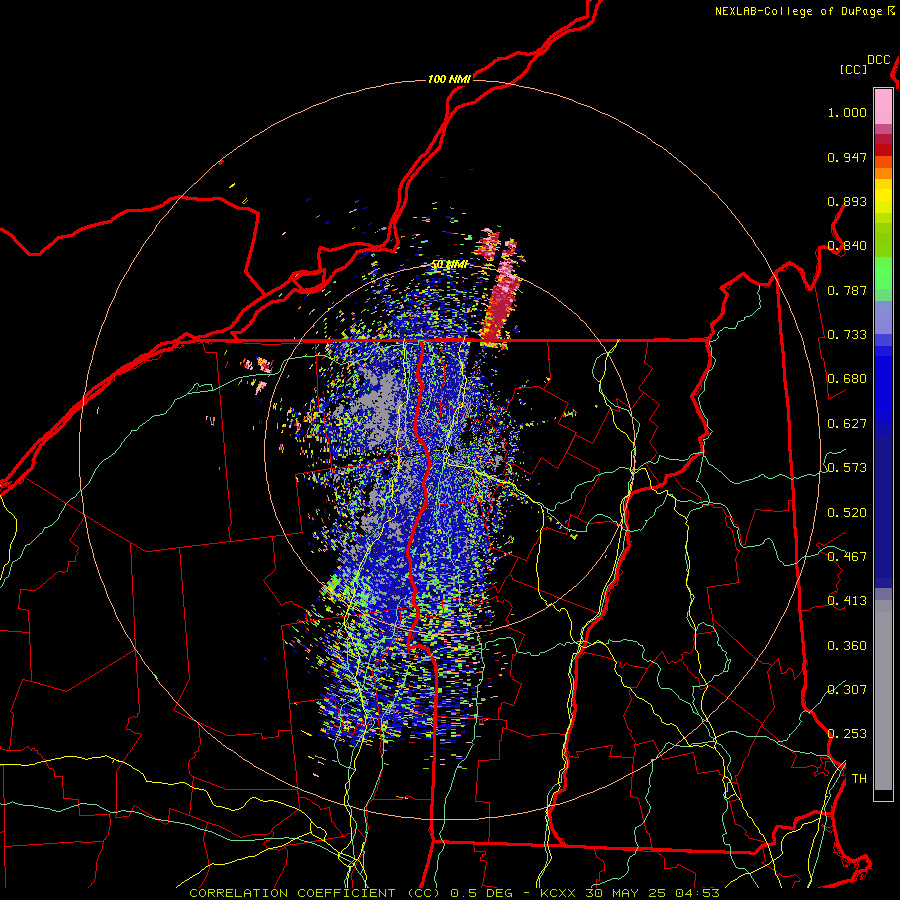Click the 100 NMI range ring label
This screenshot has height=900, width=900.
pyautogui.click(x=449, y=79)
